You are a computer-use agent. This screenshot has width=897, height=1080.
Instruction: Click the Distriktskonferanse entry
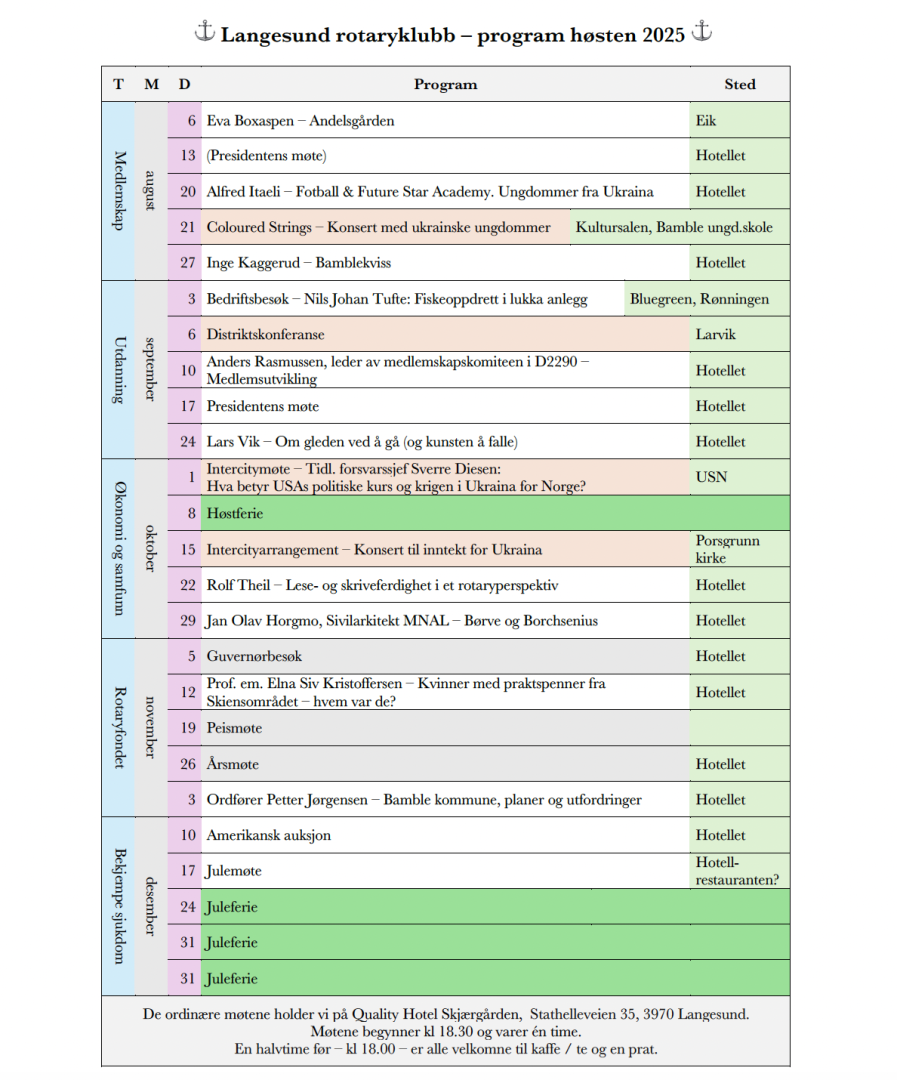click(x=265, y=335)
